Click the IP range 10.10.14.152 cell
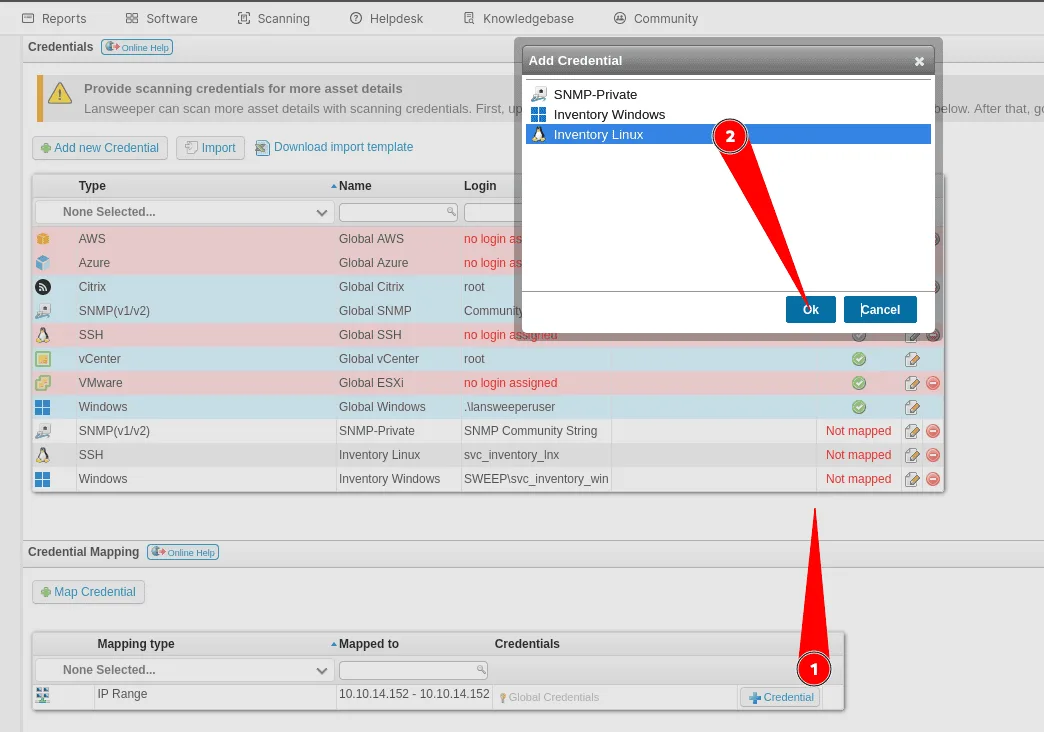The height and width of the screenshot is (732, 1044). [x=414, y=694]
